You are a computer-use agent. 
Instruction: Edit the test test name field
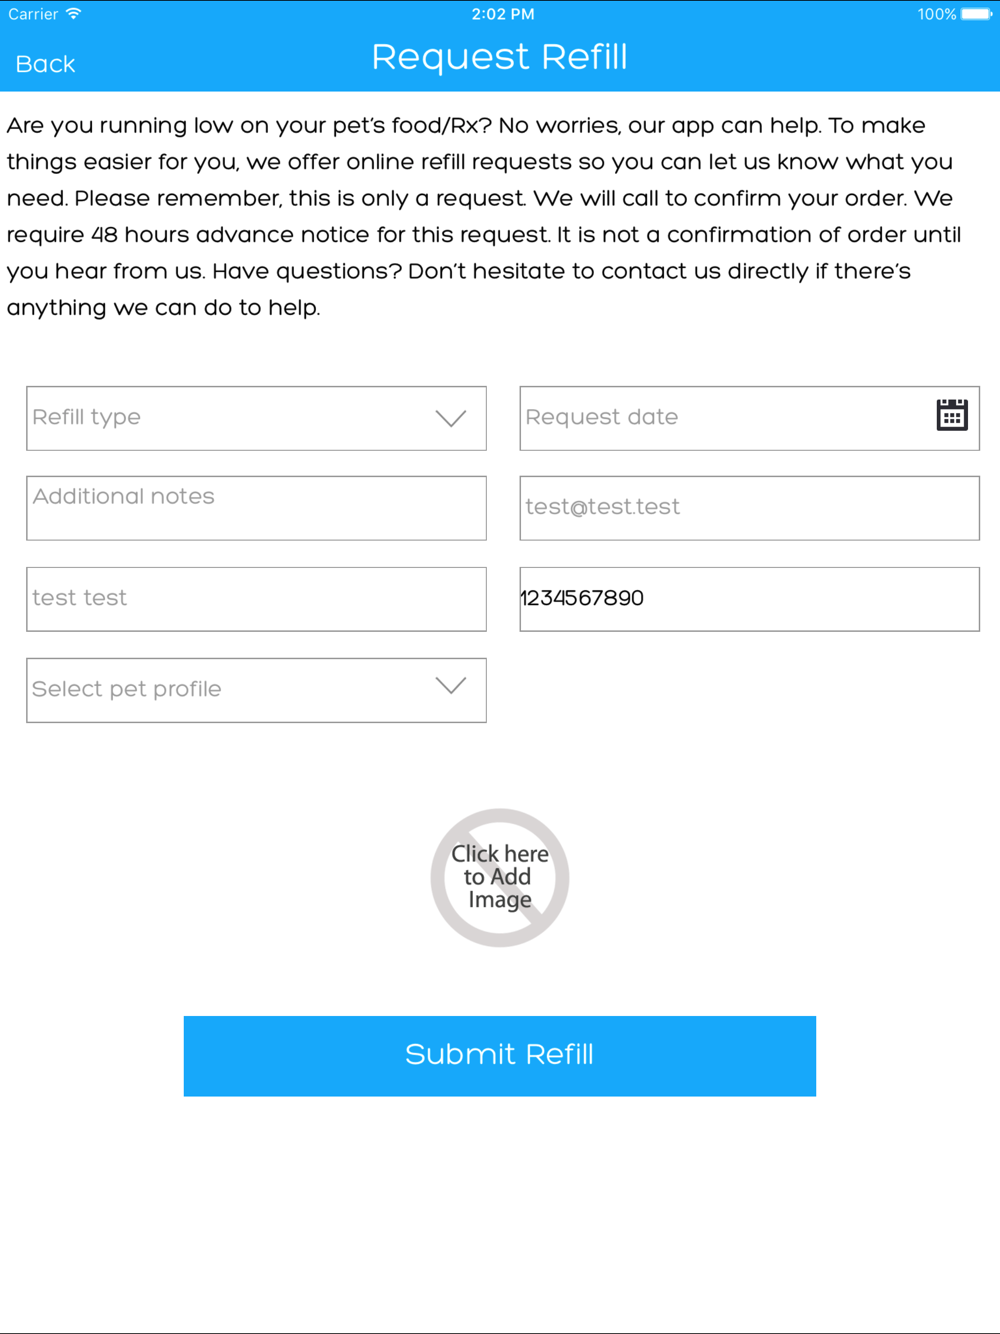pos(256,599)
